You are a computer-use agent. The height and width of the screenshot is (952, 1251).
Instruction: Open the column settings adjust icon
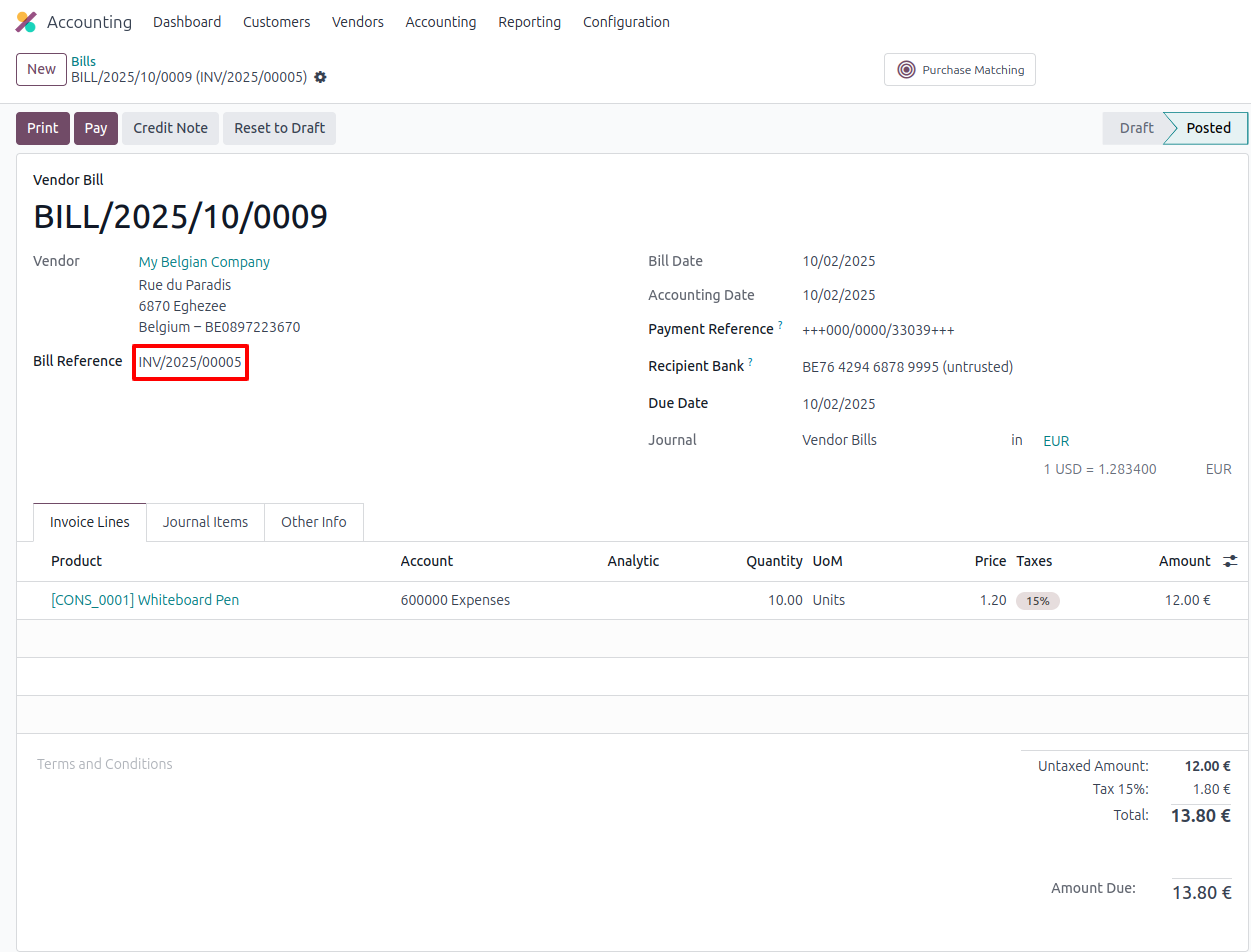[1230, 561]
